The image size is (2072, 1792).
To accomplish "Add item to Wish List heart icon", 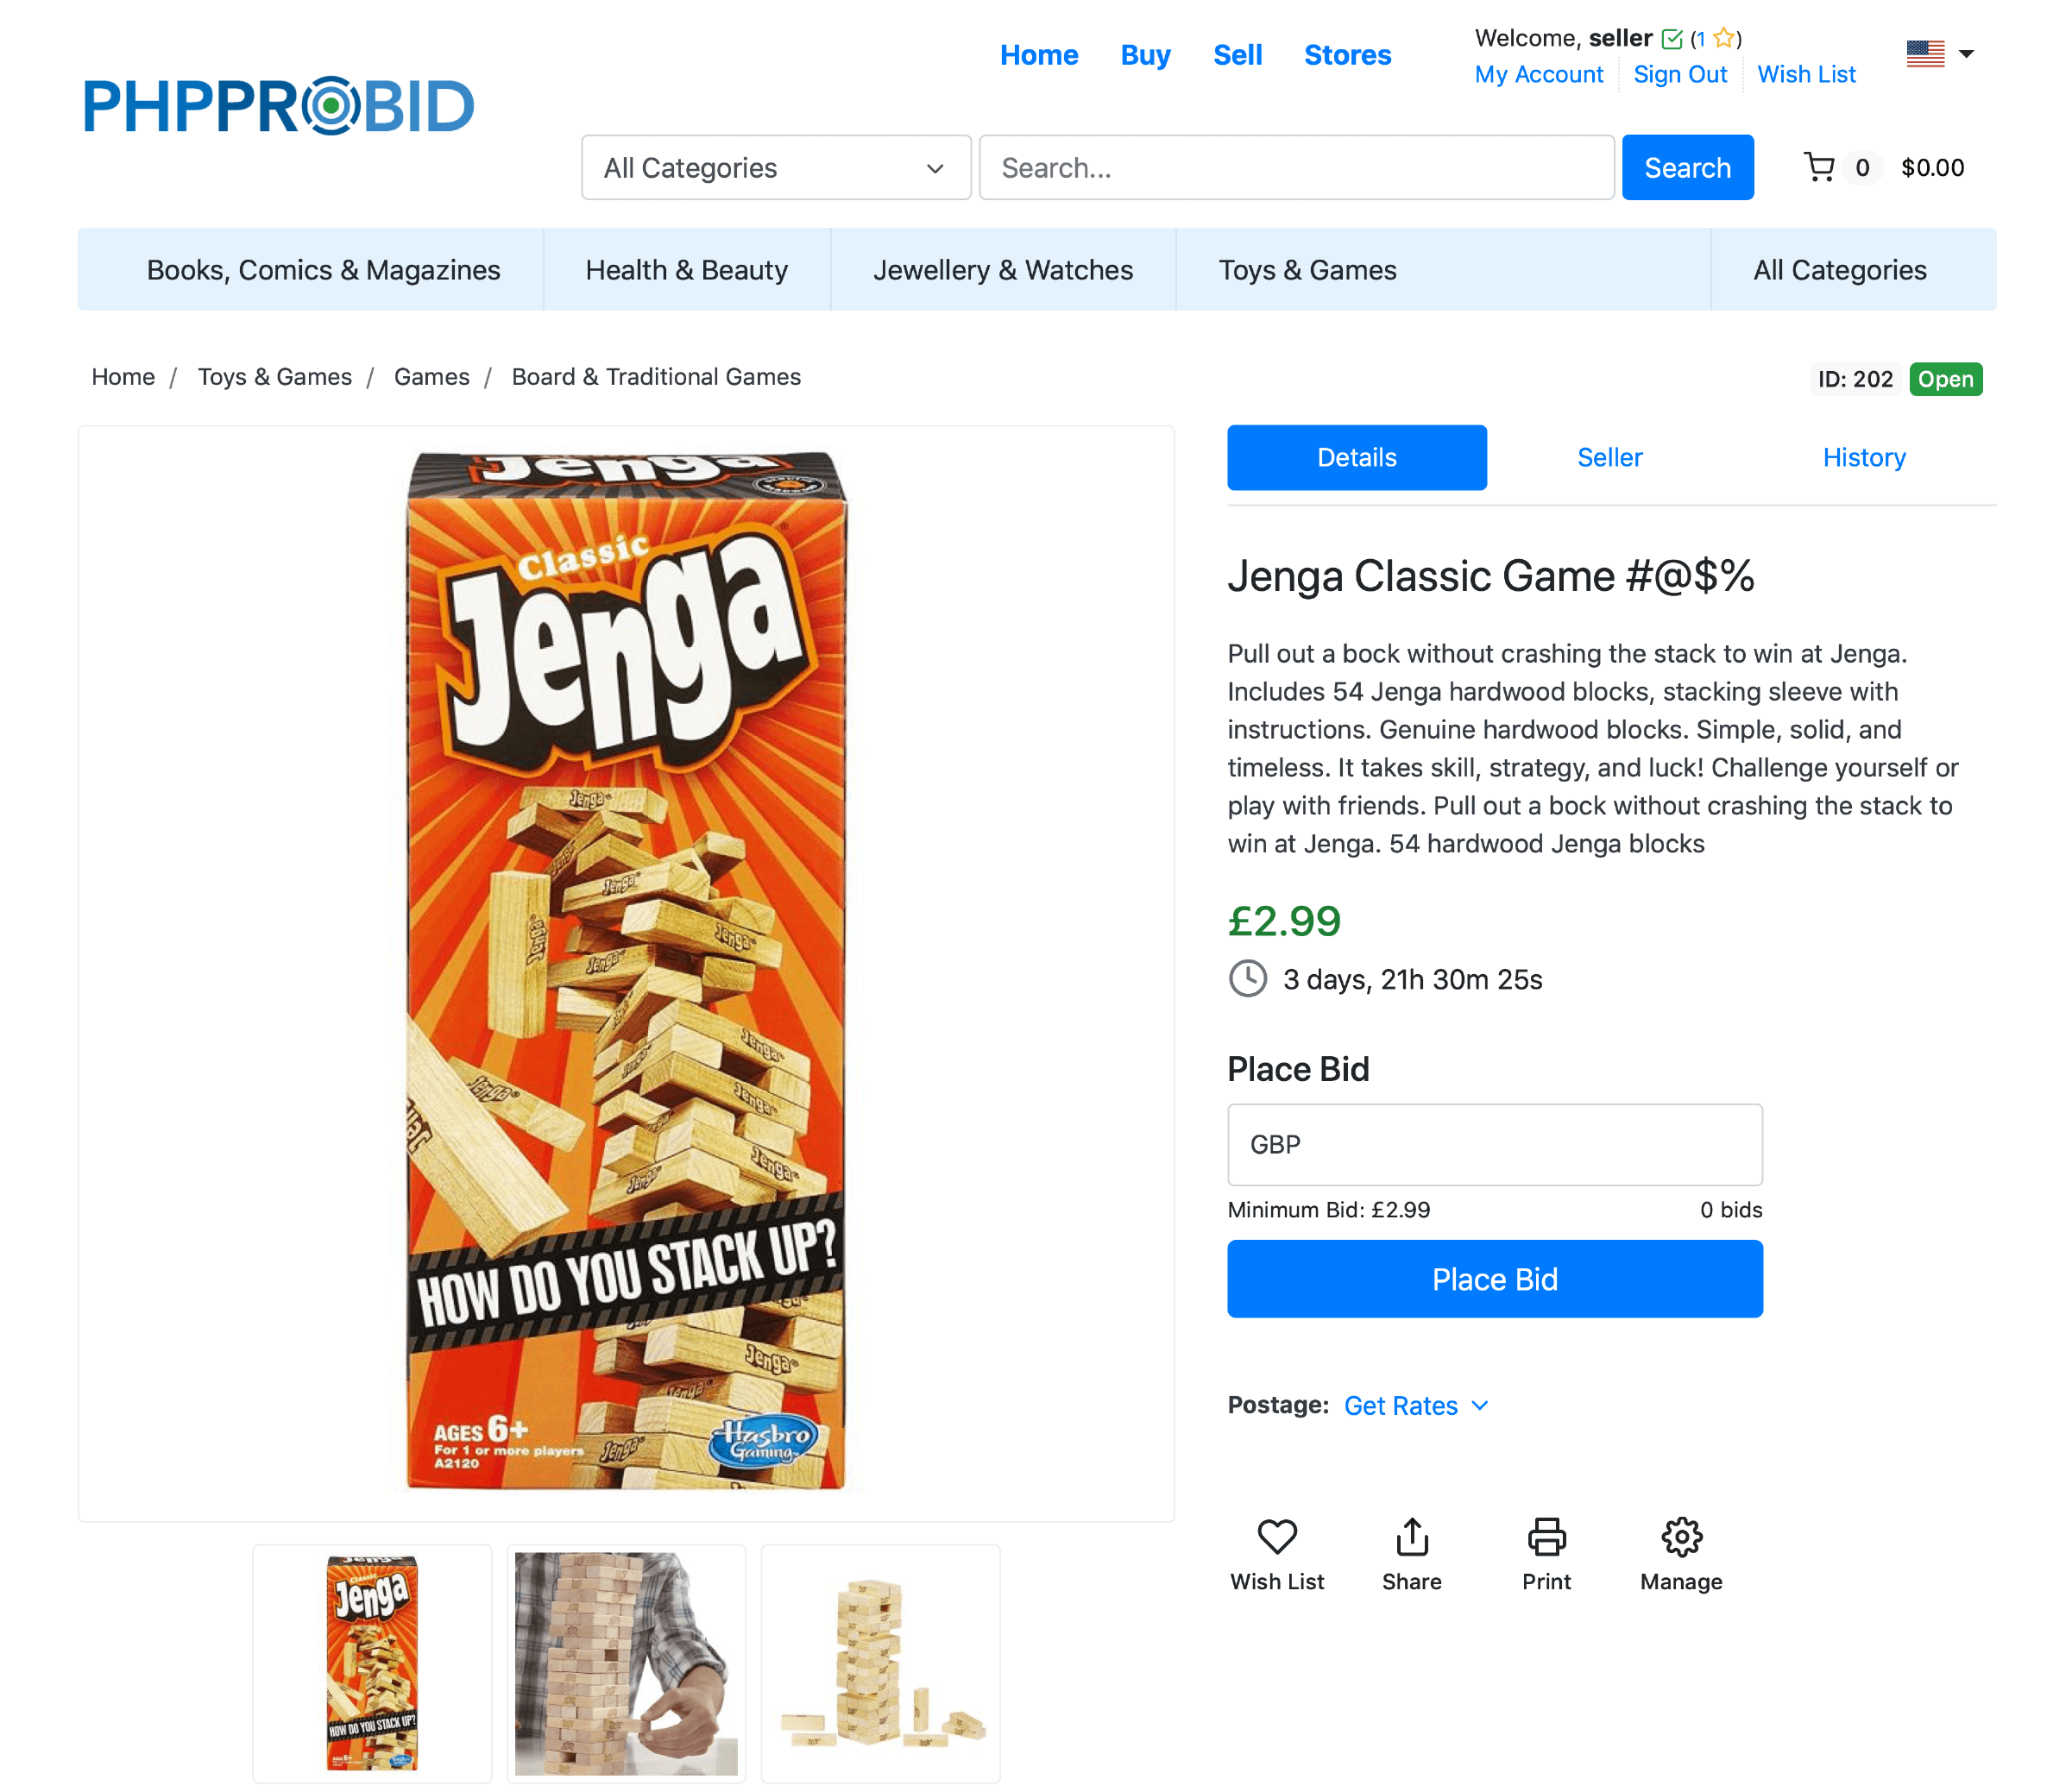I will click(x=1277, y=1536).
